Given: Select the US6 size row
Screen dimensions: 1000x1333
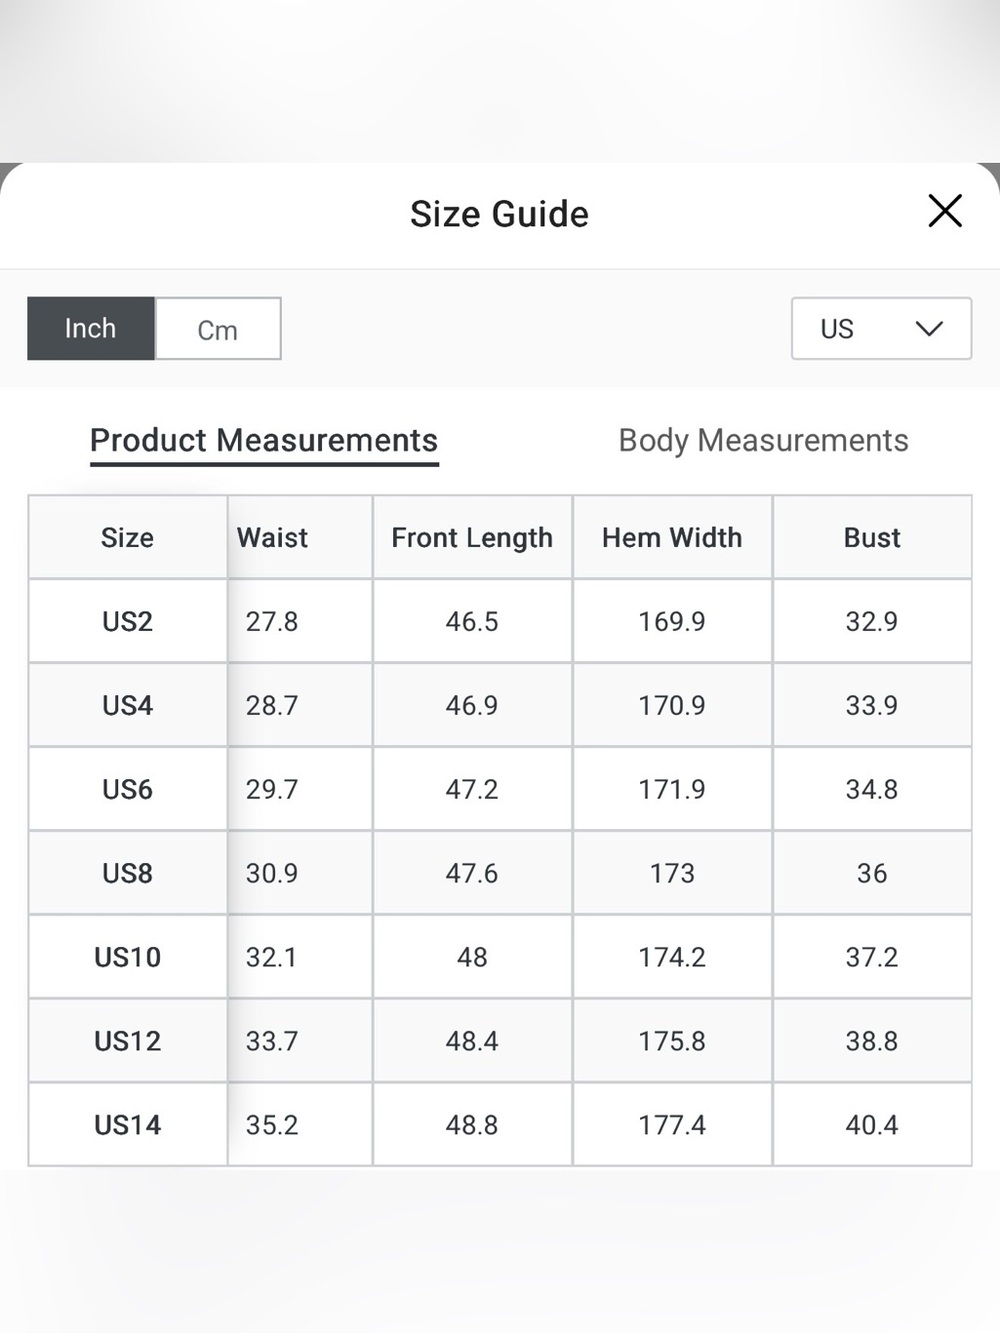Looking at the screenshot, I should pos(500,789).
